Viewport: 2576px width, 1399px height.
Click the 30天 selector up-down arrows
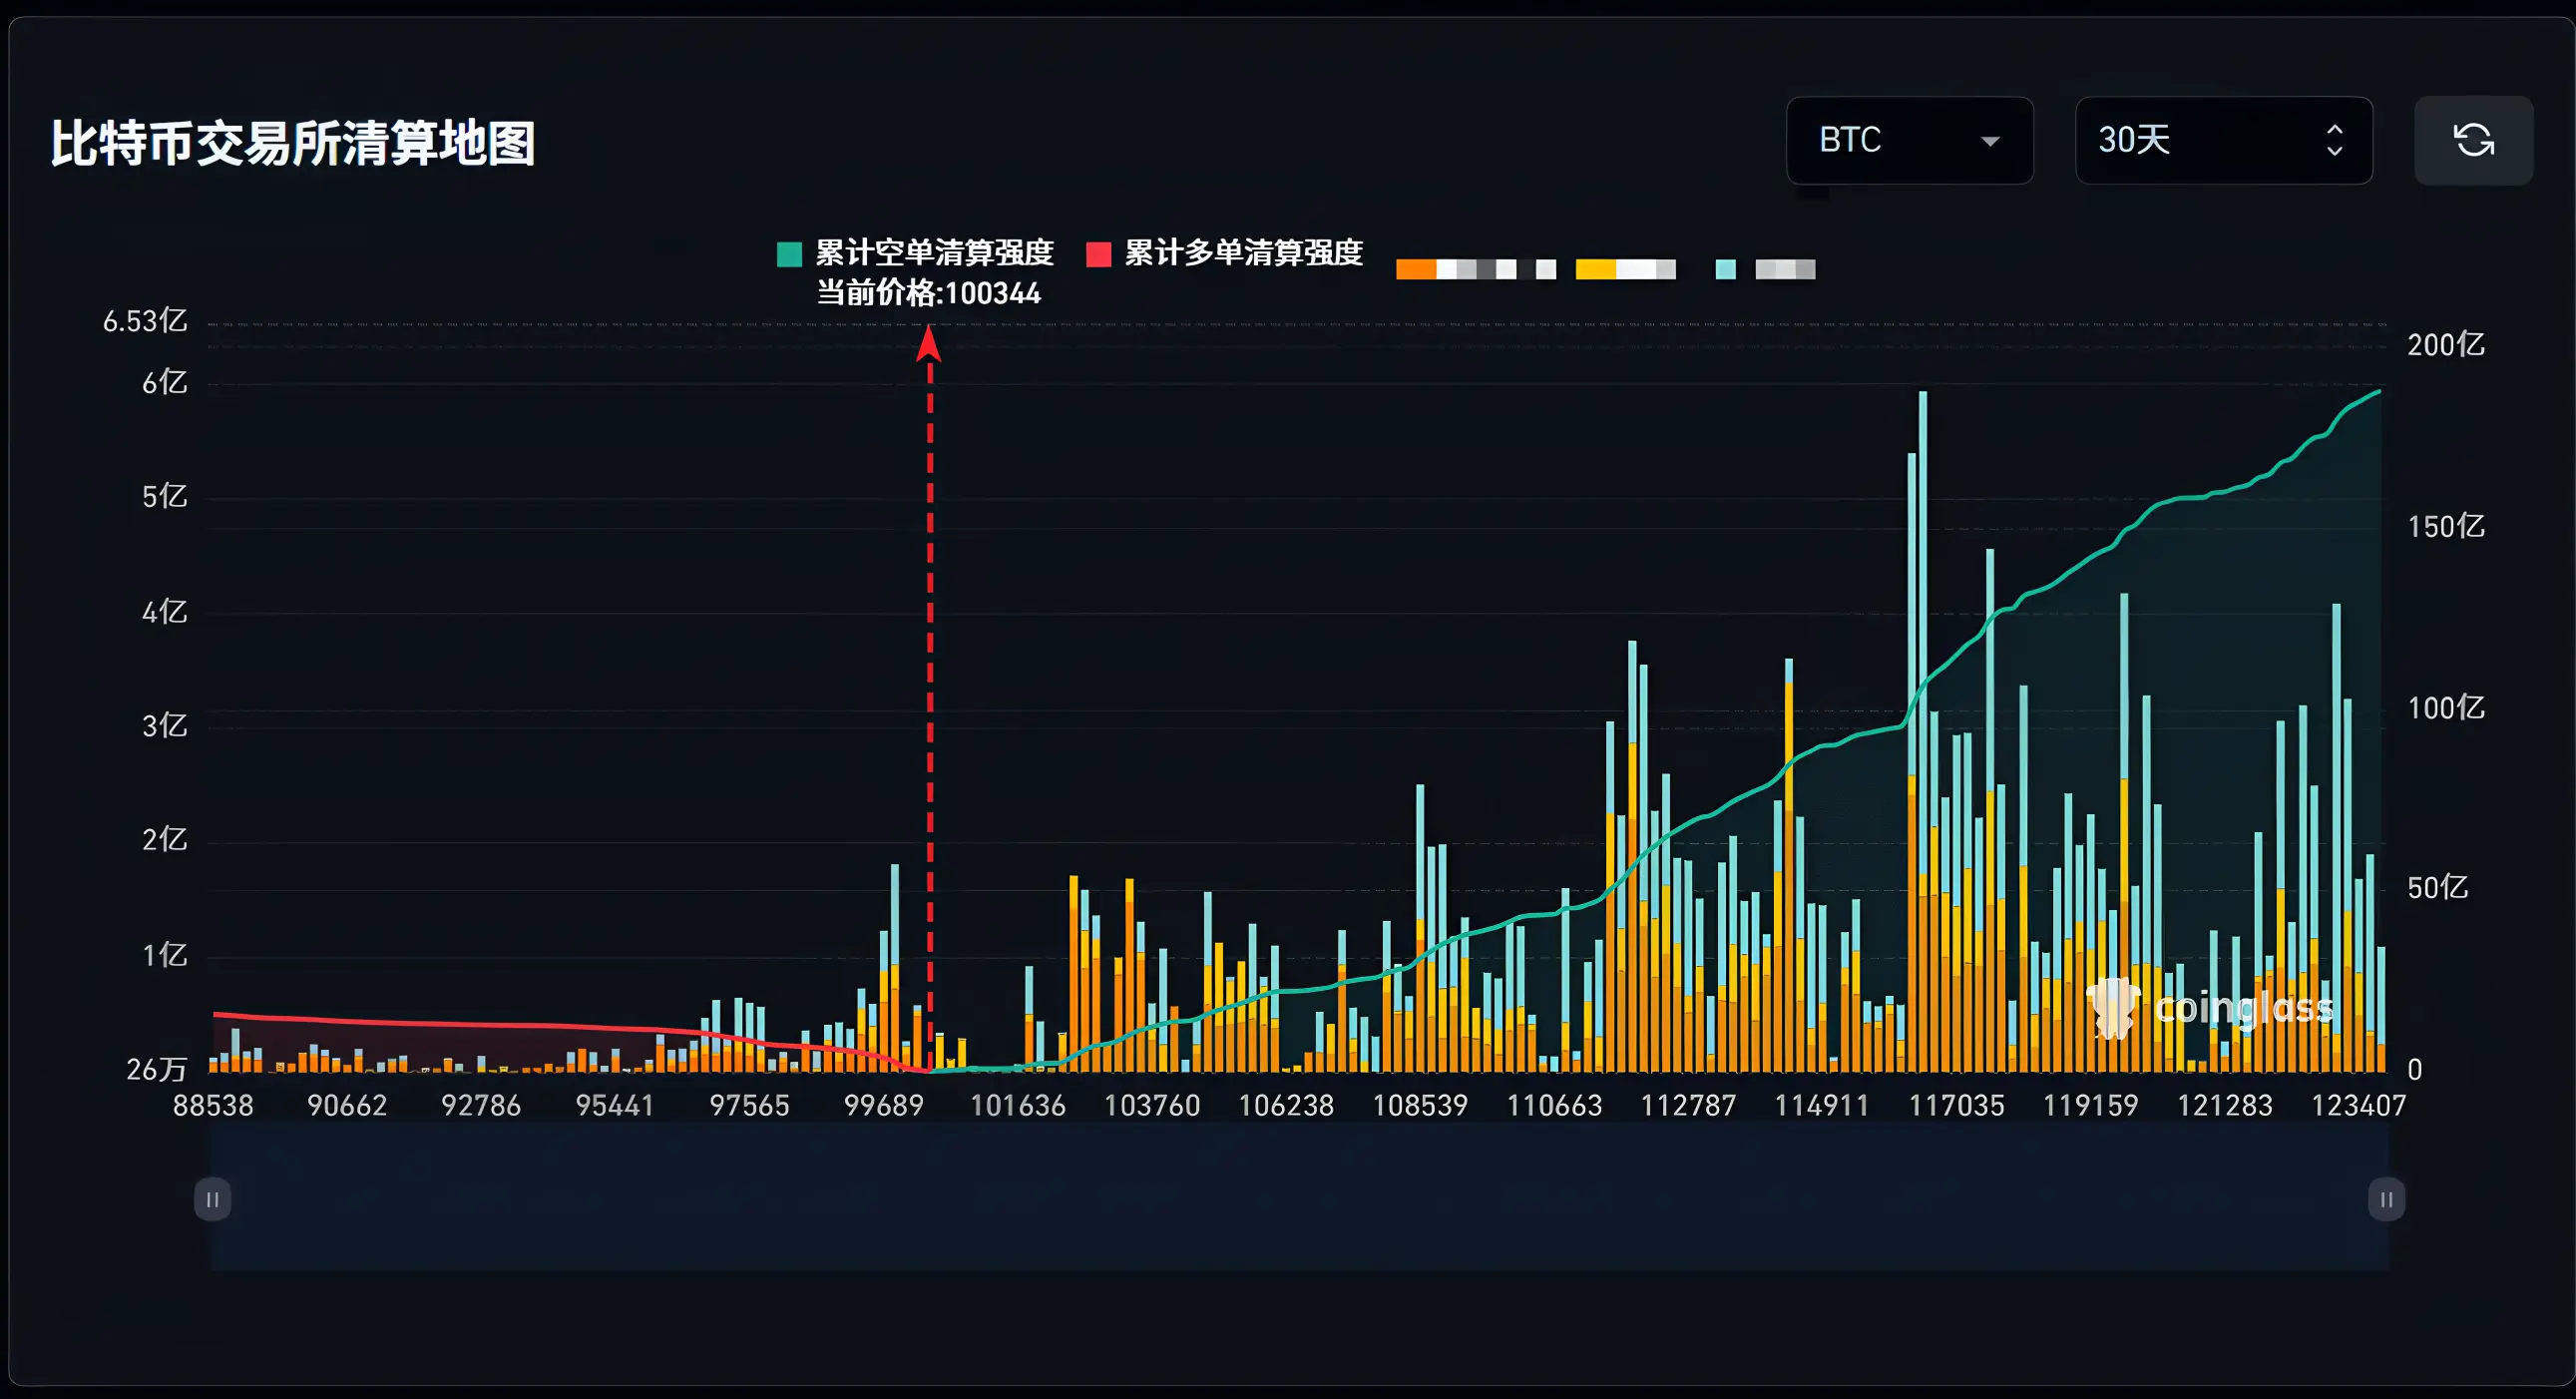2334,140
